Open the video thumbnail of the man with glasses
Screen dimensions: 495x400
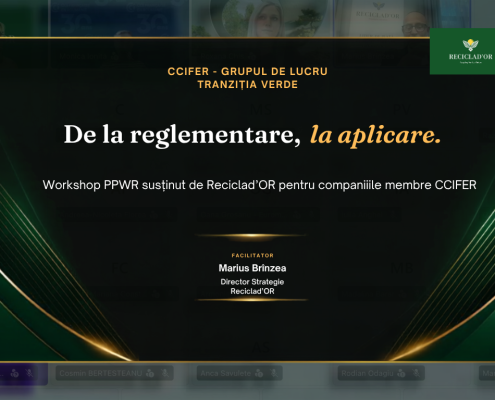tap(403, 18)
